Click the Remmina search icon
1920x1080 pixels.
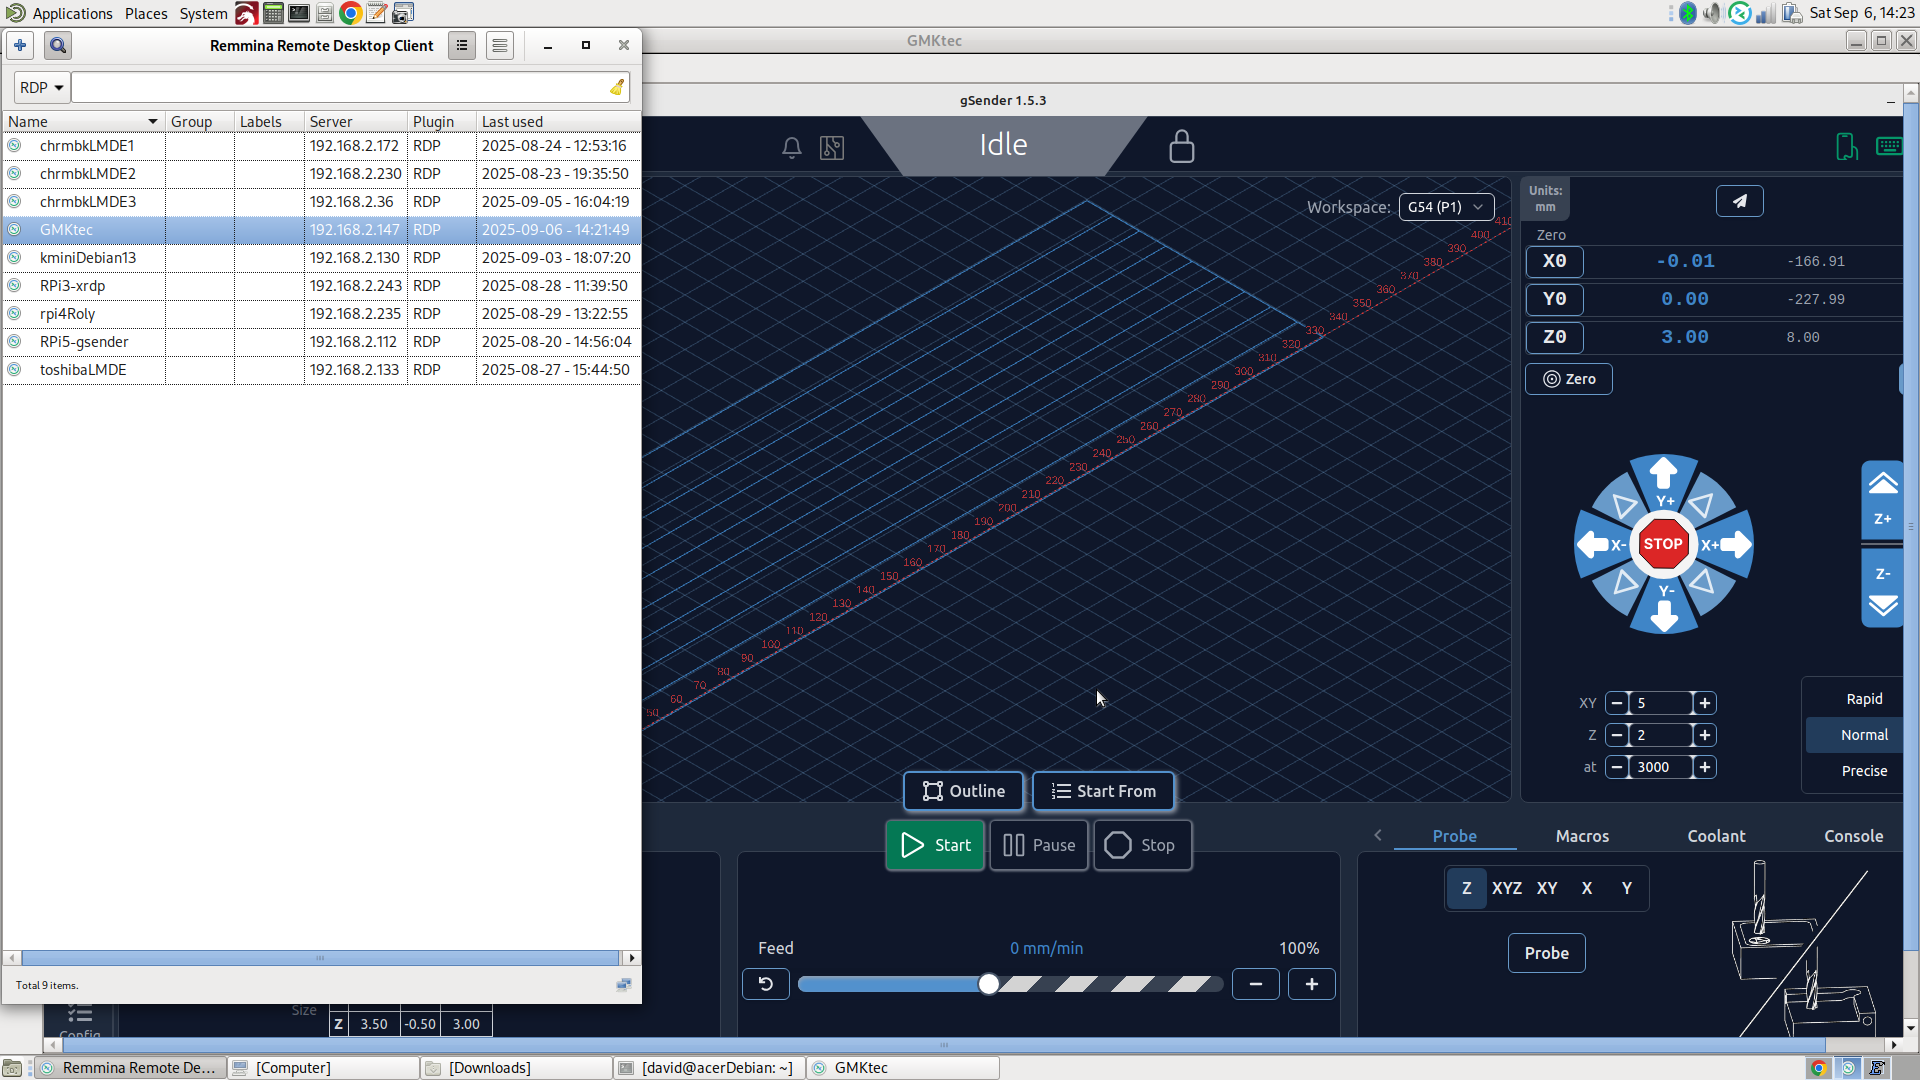pyautogui.click(x=58, y=45)
